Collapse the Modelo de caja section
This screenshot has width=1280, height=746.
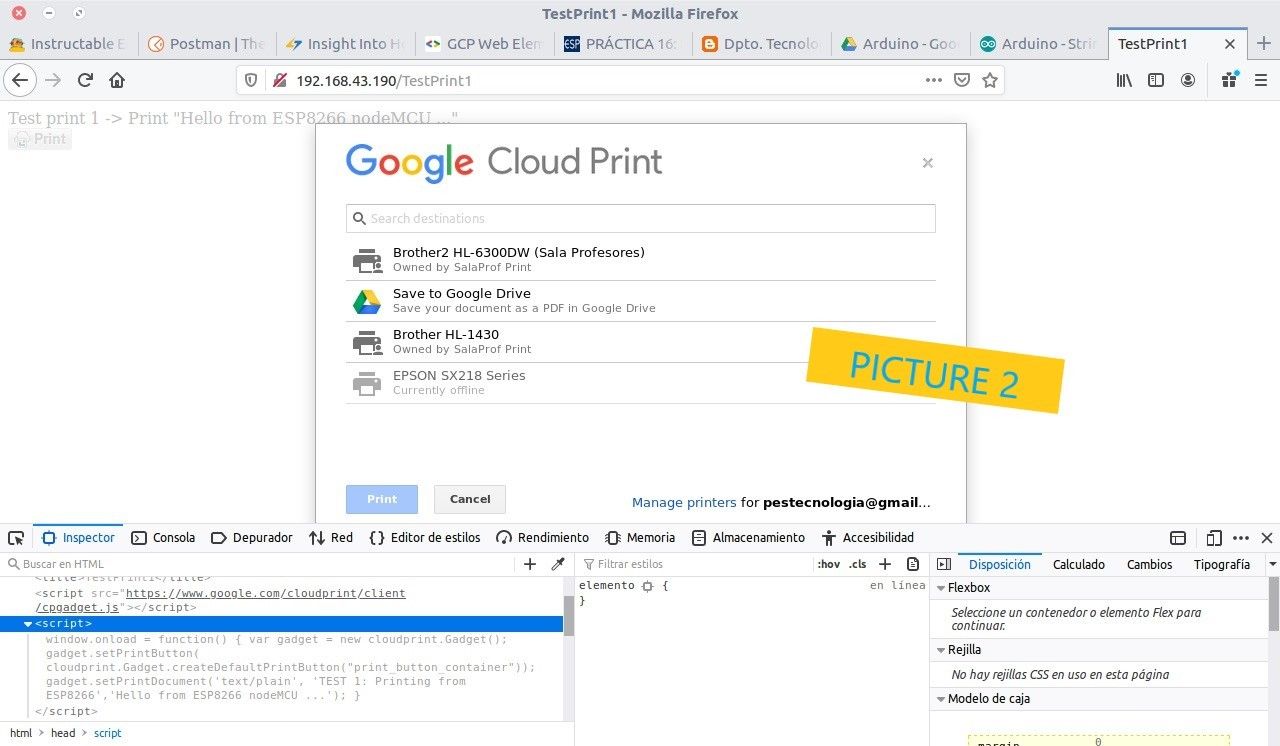click(x=940, y=699)
